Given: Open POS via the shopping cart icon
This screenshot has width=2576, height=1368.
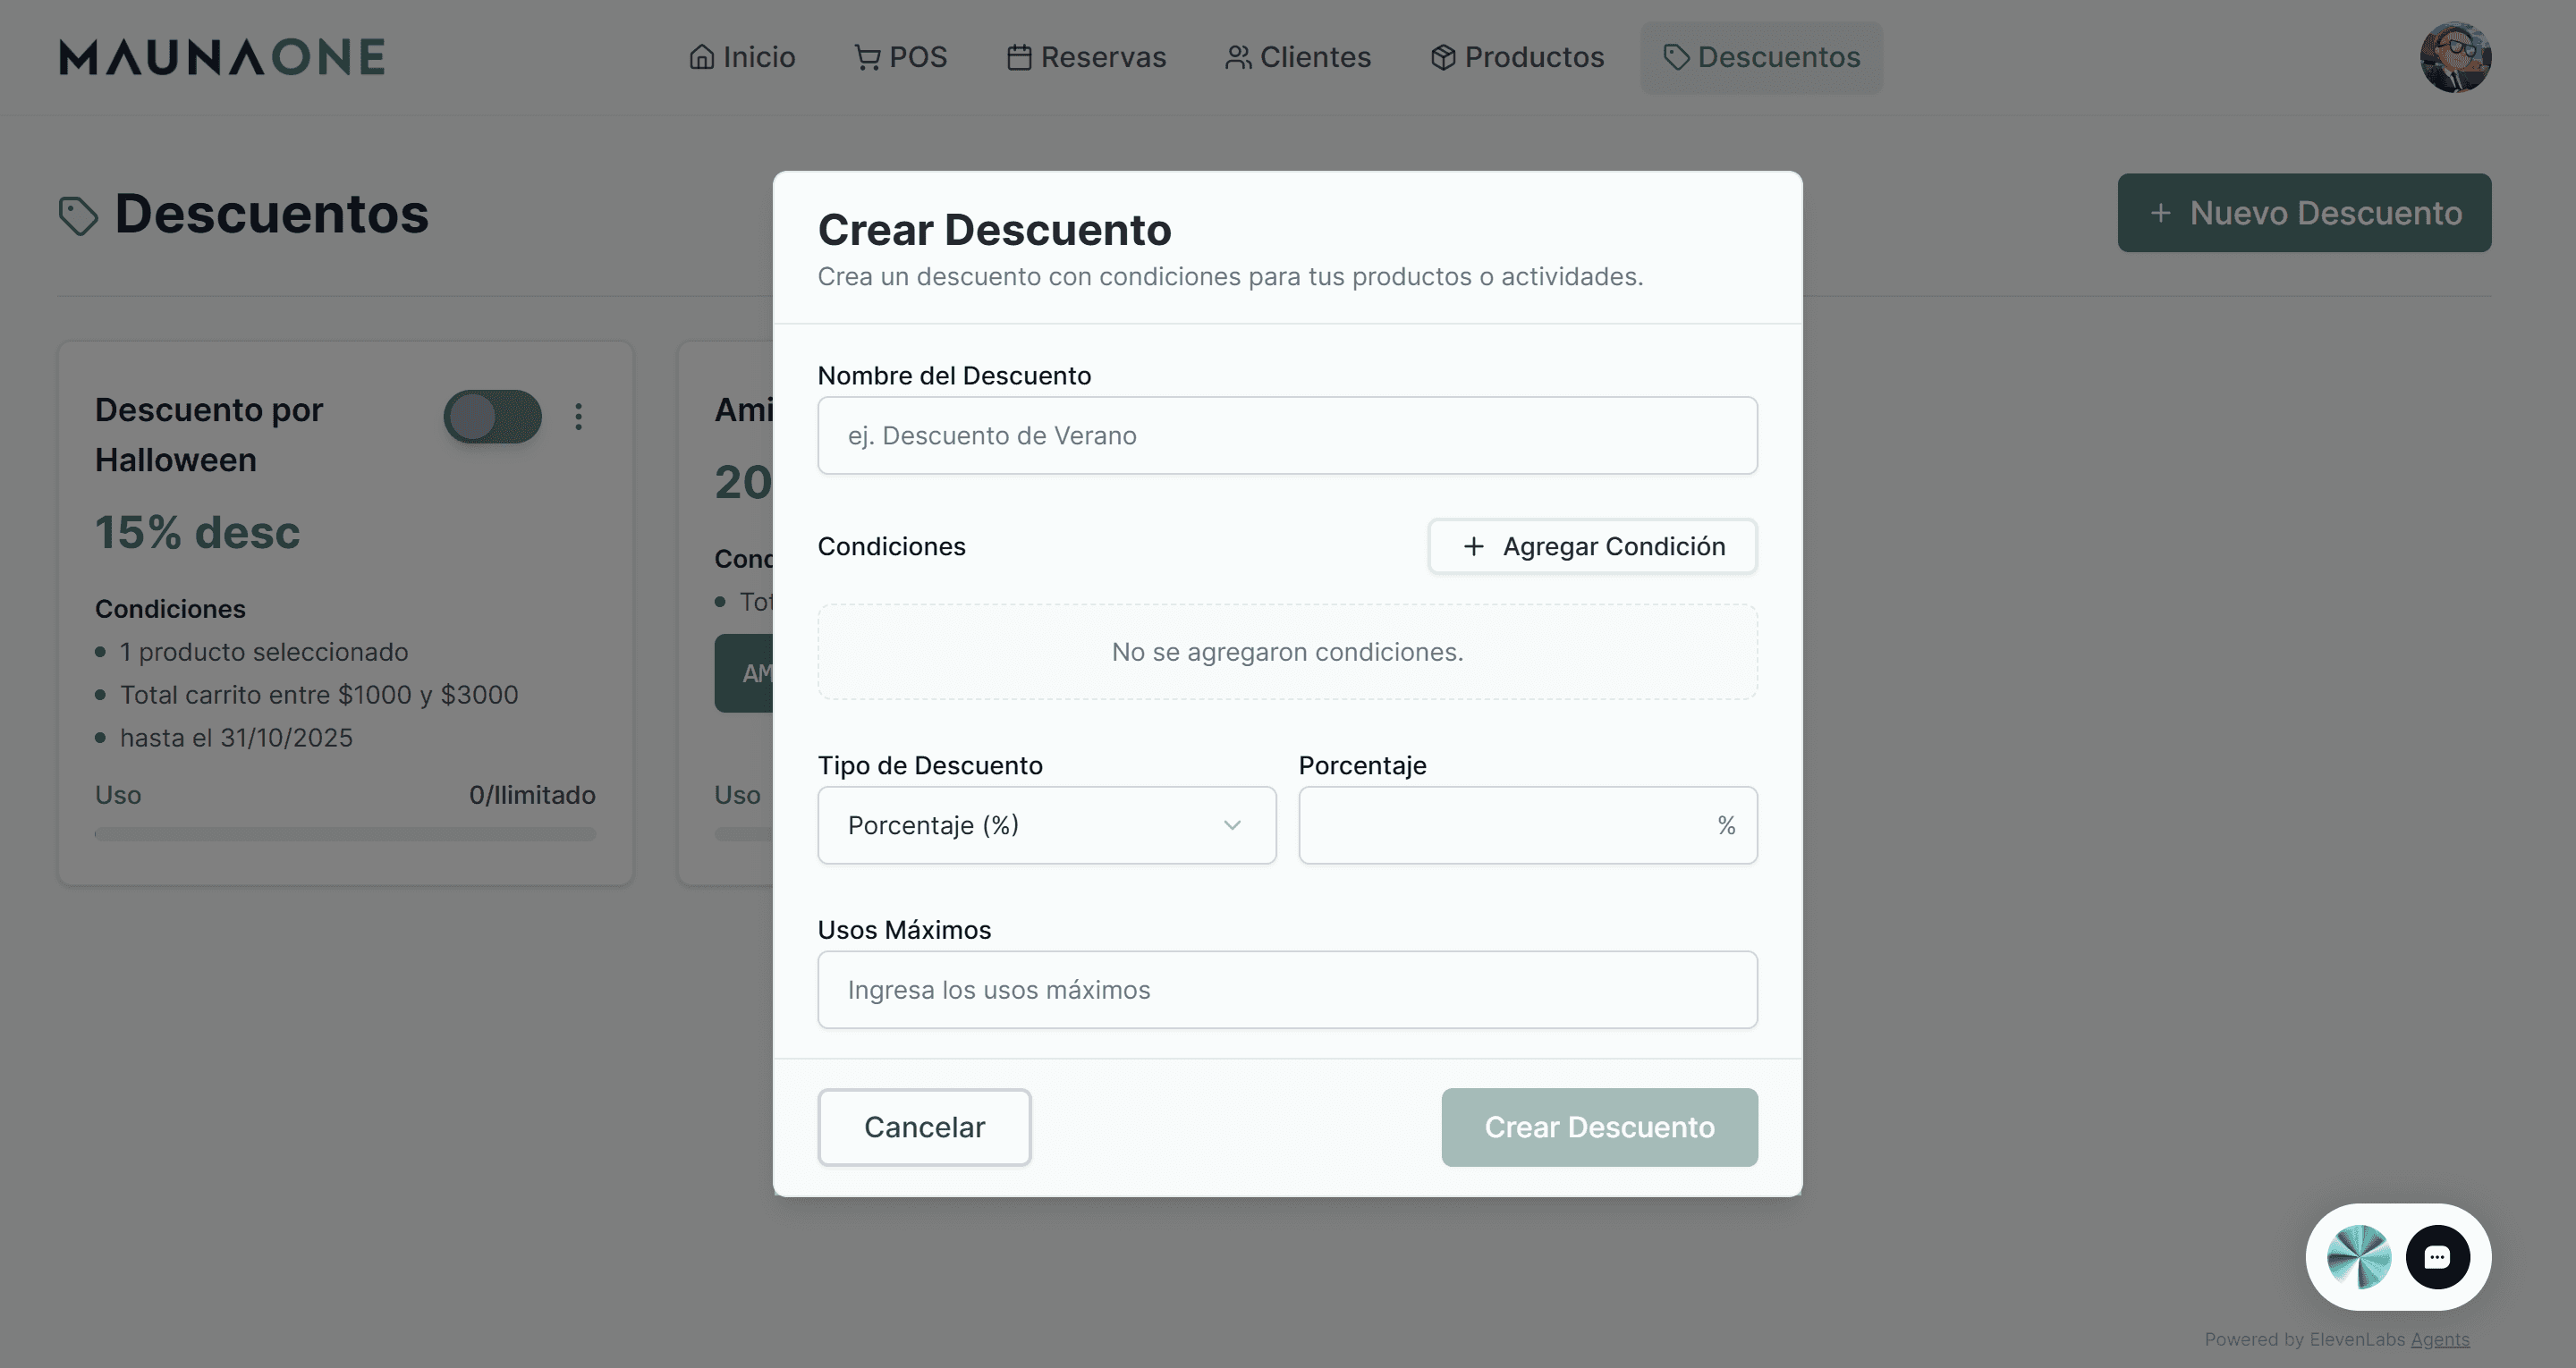Looking at the screenshot, I should pos(866,57).
